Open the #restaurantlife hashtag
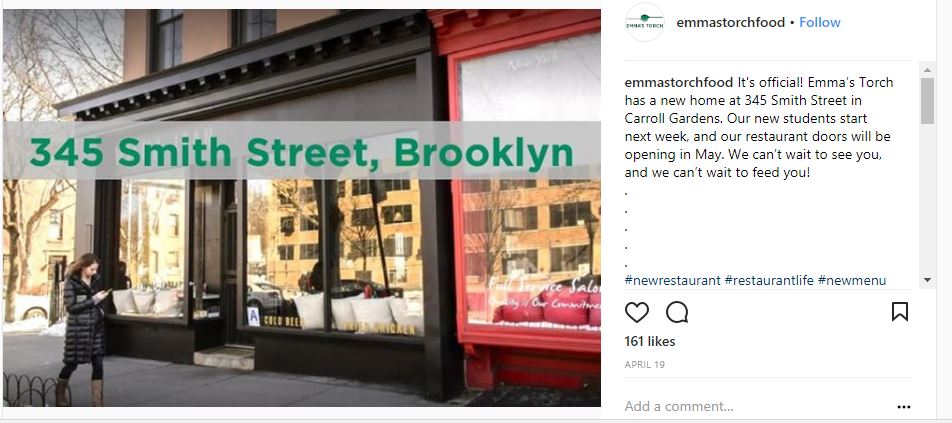The height and width of the screenshot is (423, 952). click(x=769, y=280)
